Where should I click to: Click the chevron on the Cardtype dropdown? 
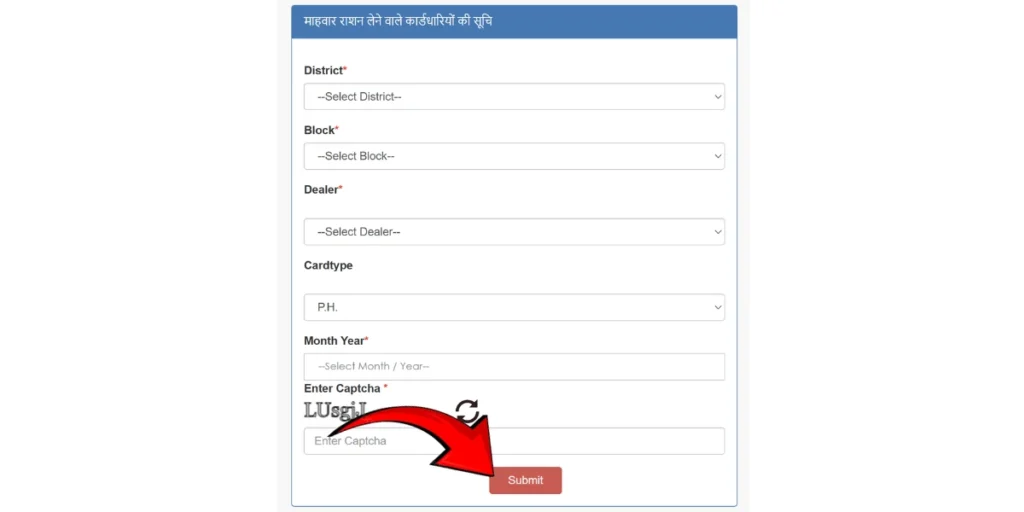point(717,307)
